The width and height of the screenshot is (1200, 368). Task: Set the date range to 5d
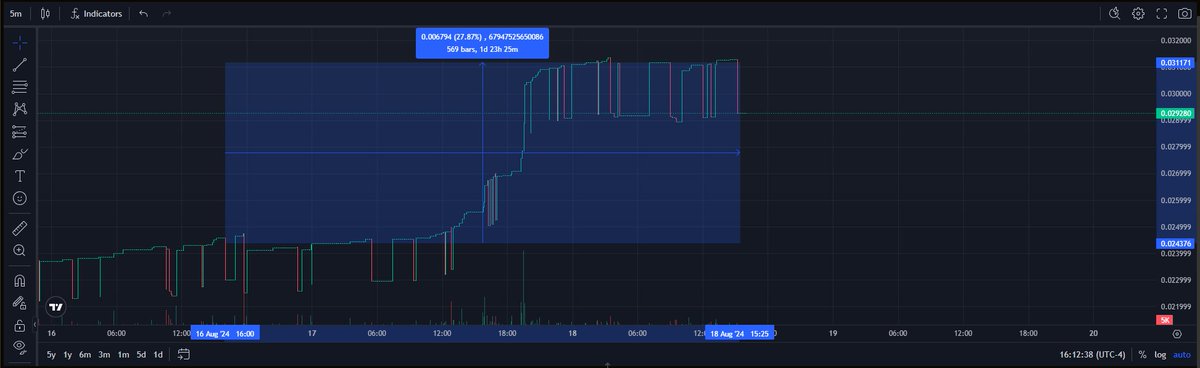(141, 354)
